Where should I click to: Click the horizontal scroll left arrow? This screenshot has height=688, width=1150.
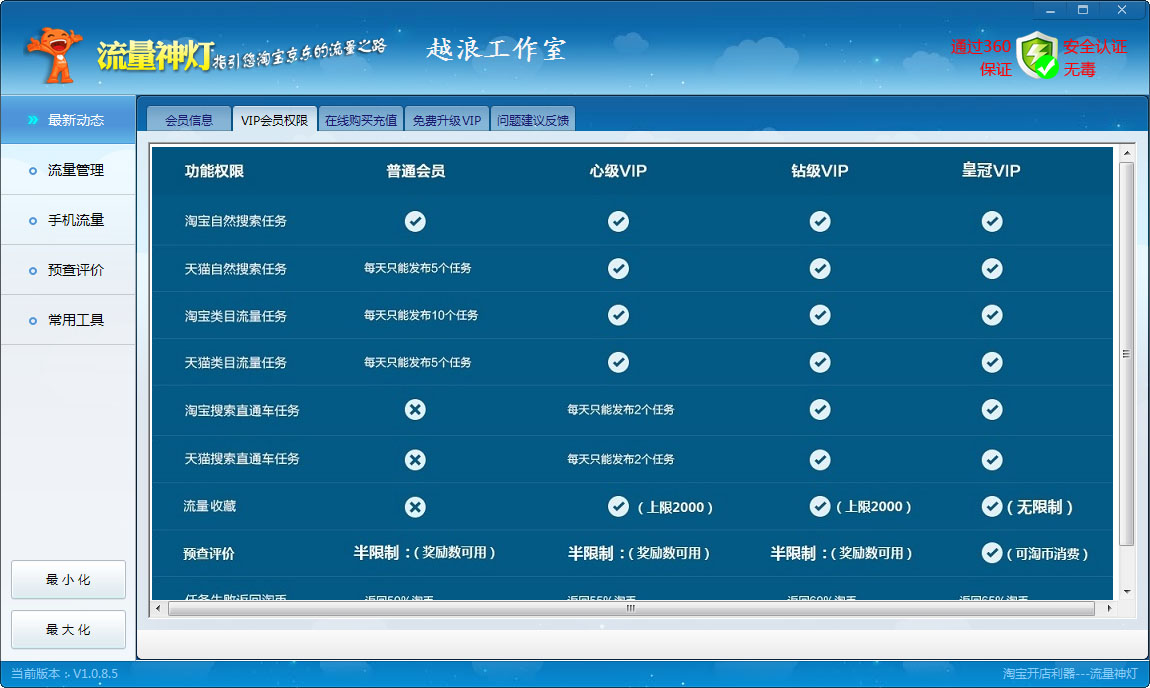point(158,608)
